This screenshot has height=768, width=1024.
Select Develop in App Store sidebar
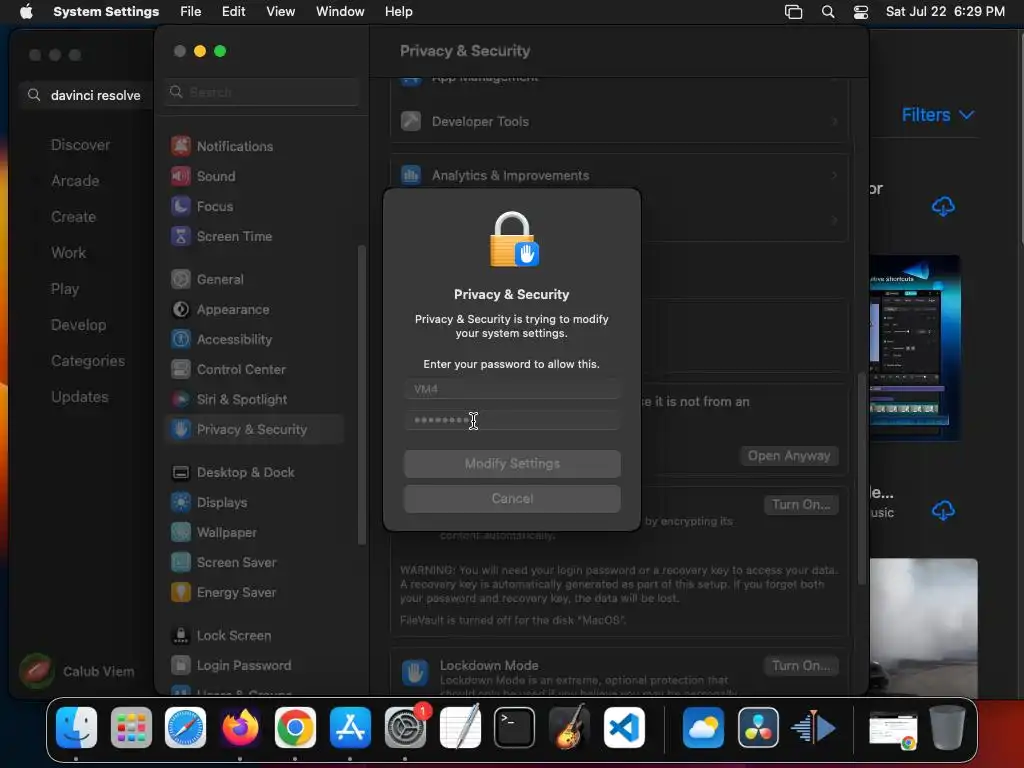(x=78, y=325)
